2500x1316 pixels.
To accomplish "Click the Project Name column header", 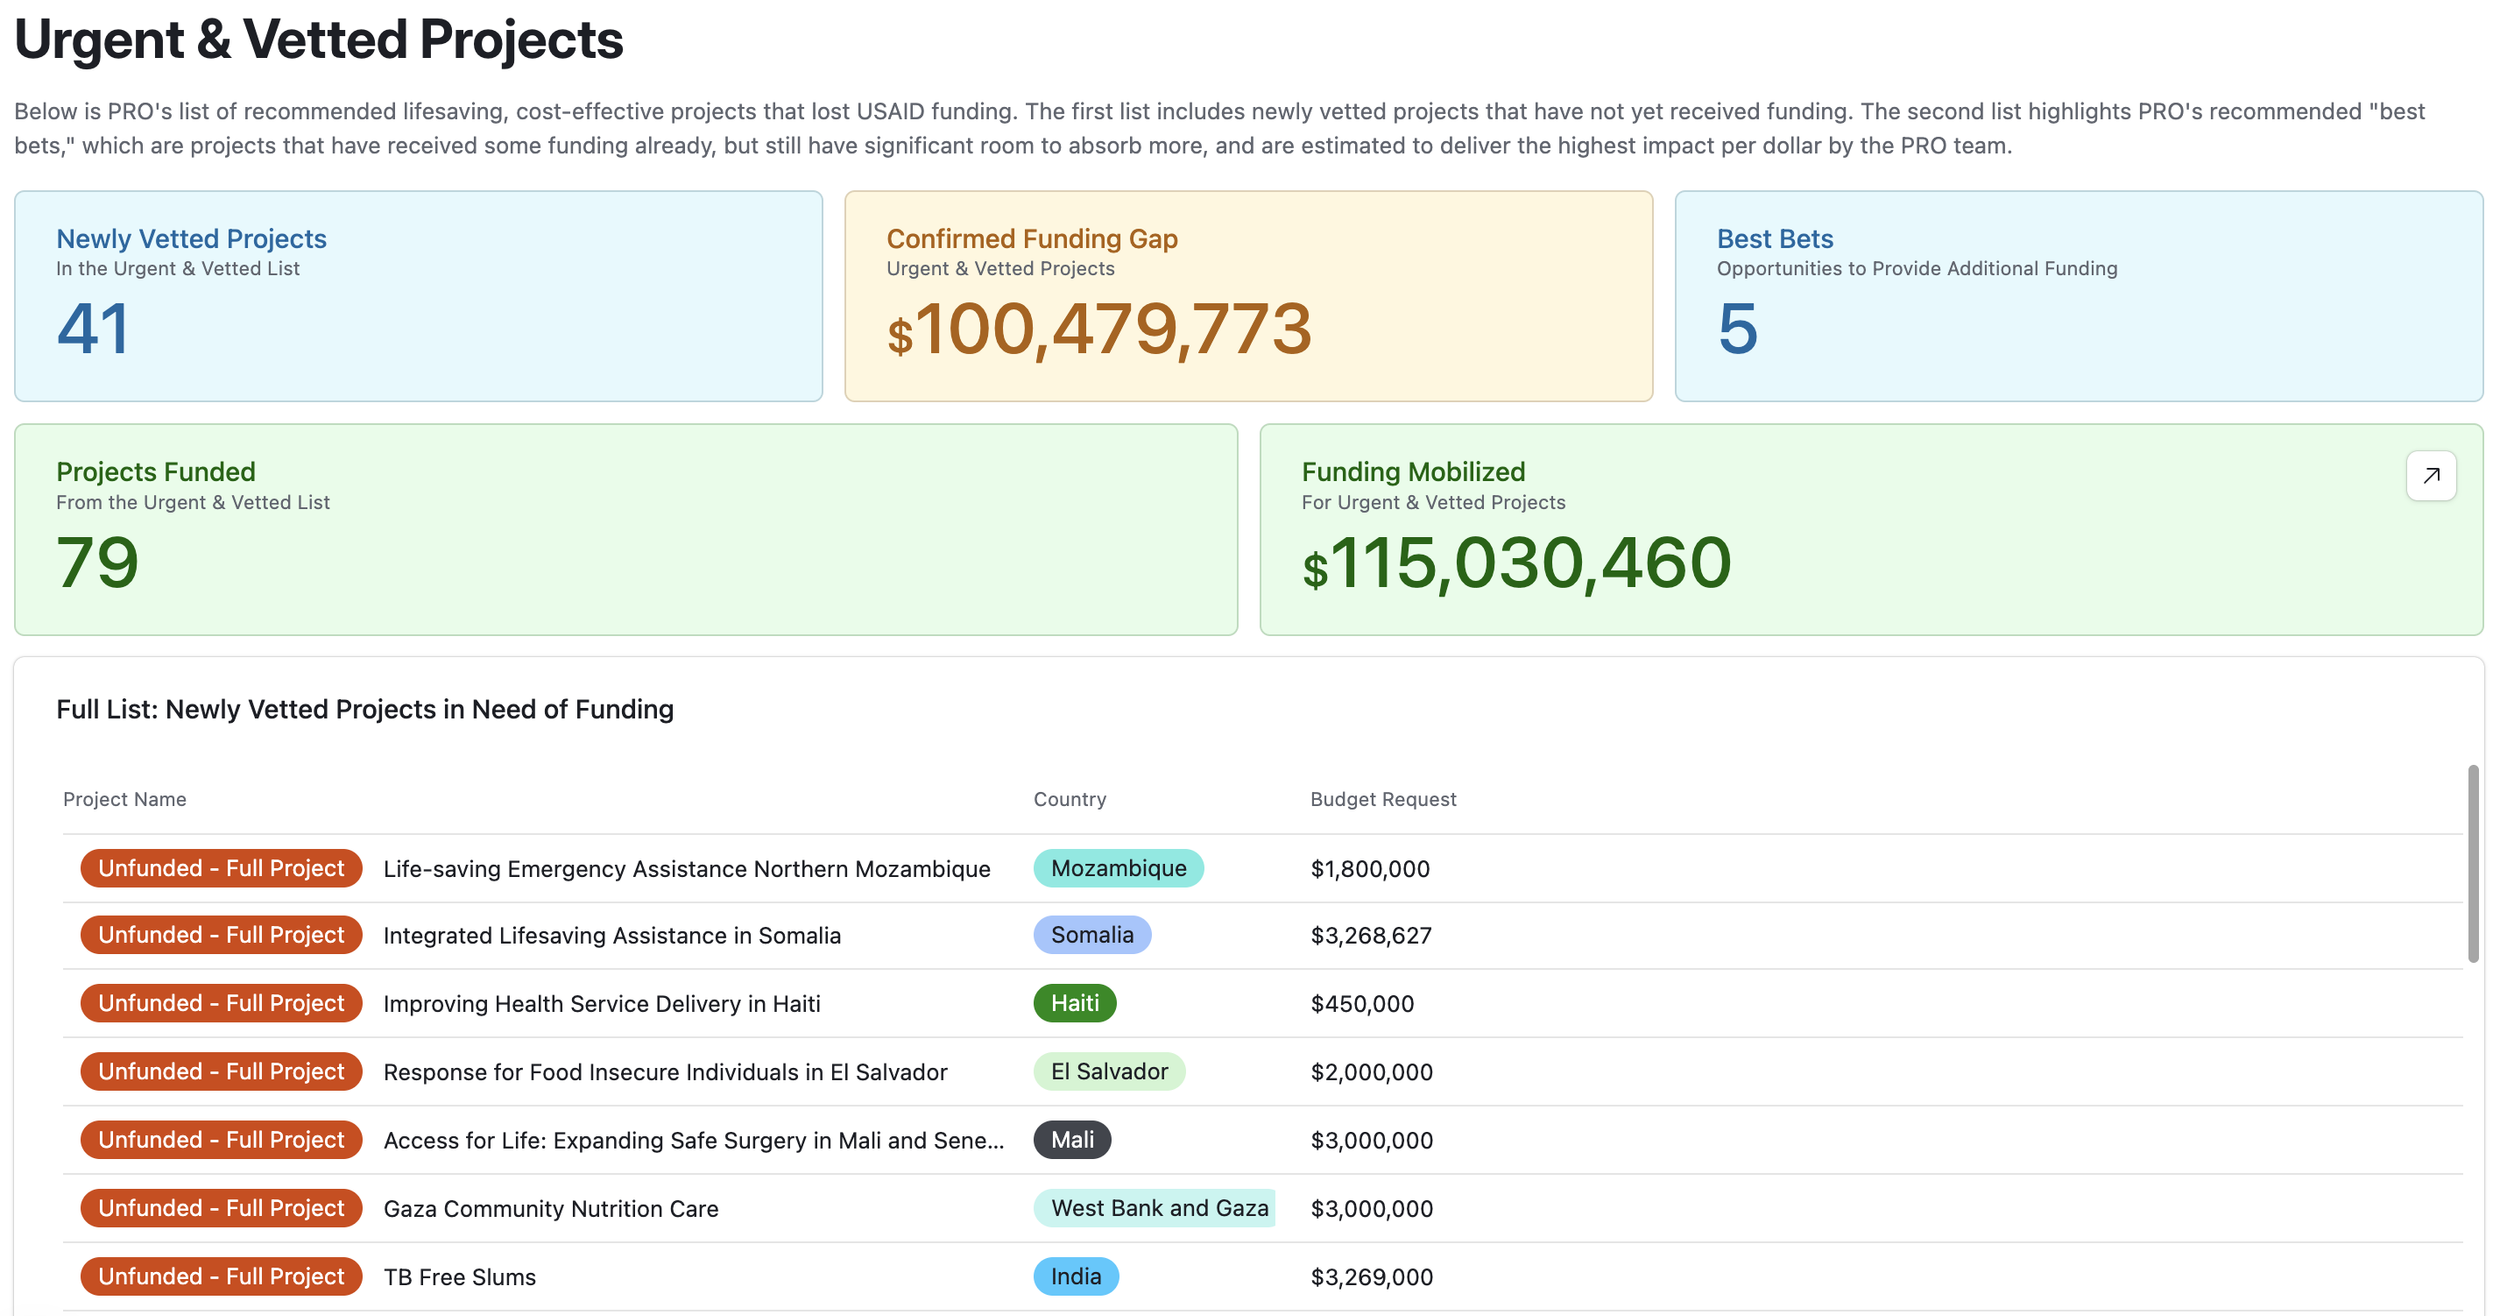I will pyautogui.click(x=125, y=799).
